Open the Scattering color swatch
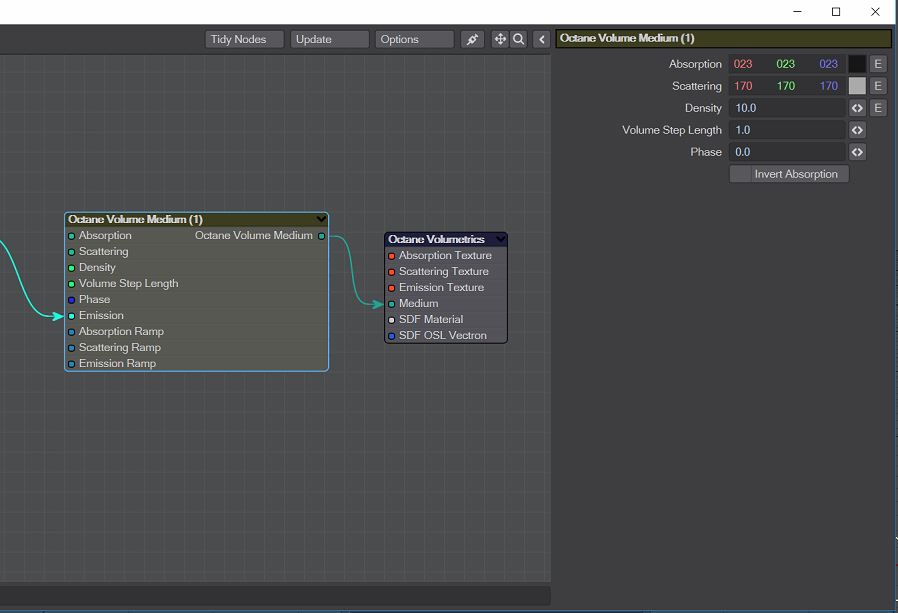Image resolution: width=898 pixels, height=613 pixels. [x=857, y=86]
